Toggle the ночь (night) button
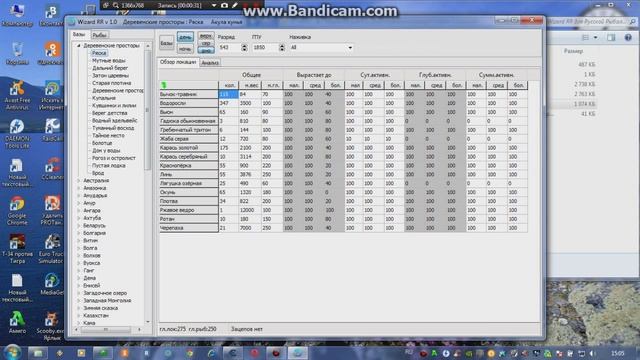Screen dimensions: 640x360 pyautogui.click(x=185, y=49)
